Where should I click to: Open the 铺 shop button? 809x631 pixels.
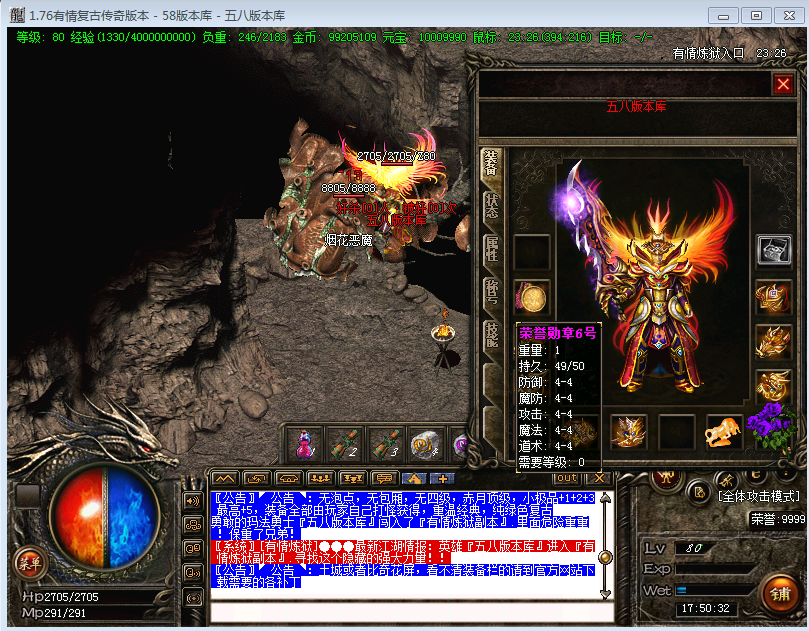780,594
